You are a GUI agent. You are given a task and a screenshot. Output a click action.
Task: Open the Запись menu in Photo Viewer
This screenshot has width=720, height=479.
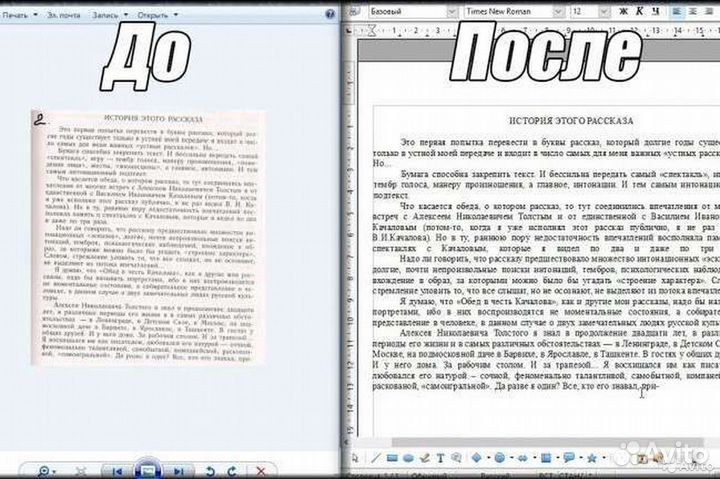pos(110,15)
